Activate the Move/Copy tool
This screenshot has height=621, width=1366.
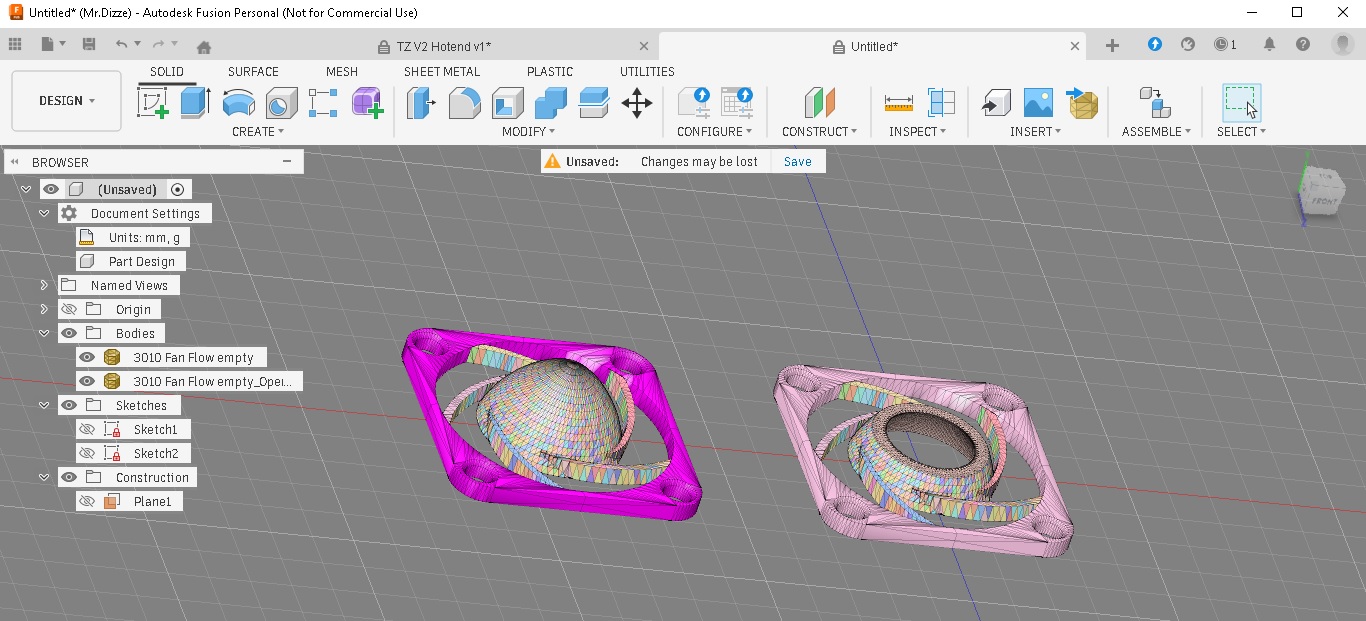[637, 102]
